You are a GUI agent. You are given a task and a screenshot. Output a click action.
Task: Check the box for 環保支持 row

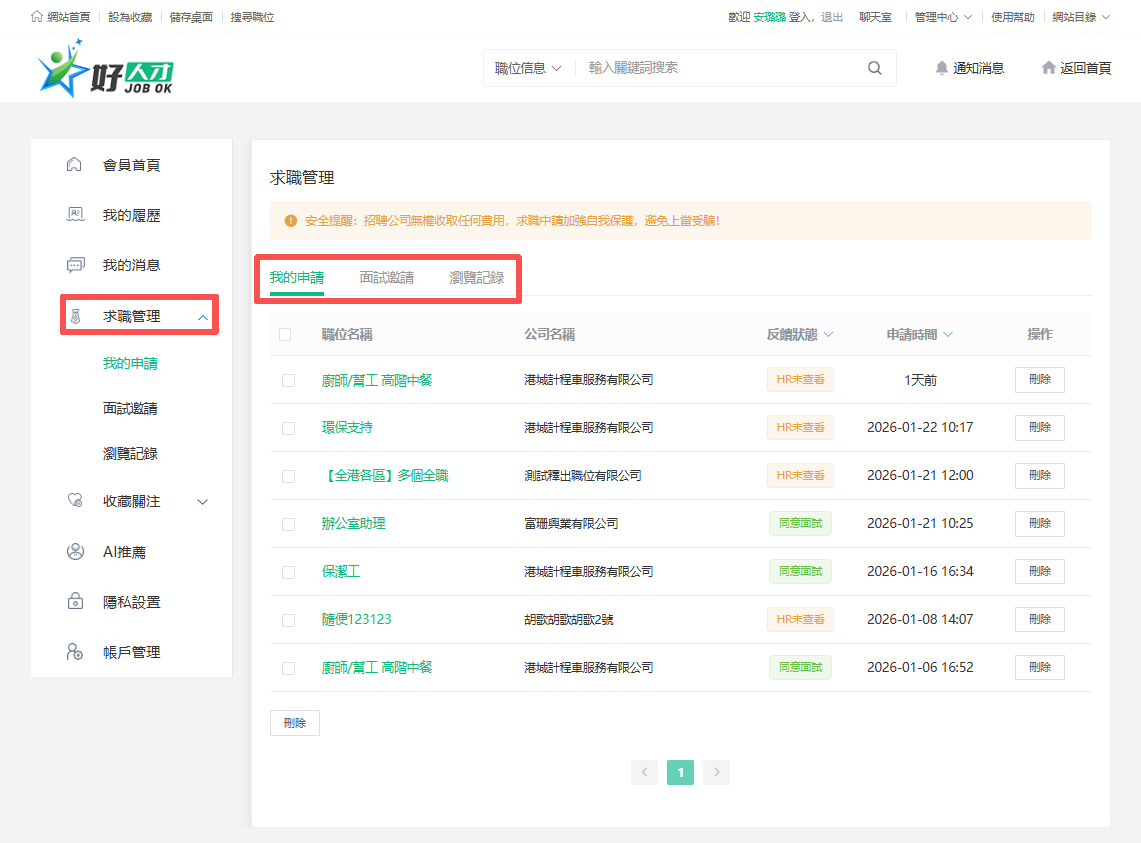288,428
